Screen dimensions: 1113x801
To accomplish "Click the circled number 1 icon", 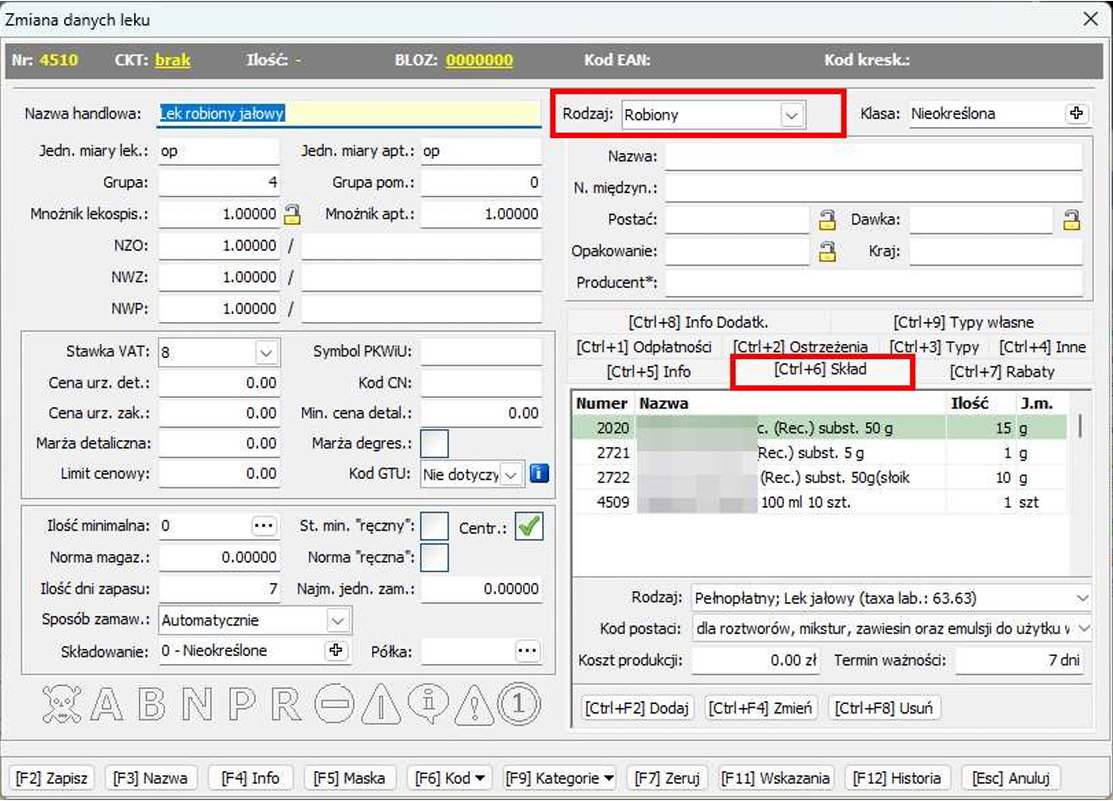I will coord(518,705).
